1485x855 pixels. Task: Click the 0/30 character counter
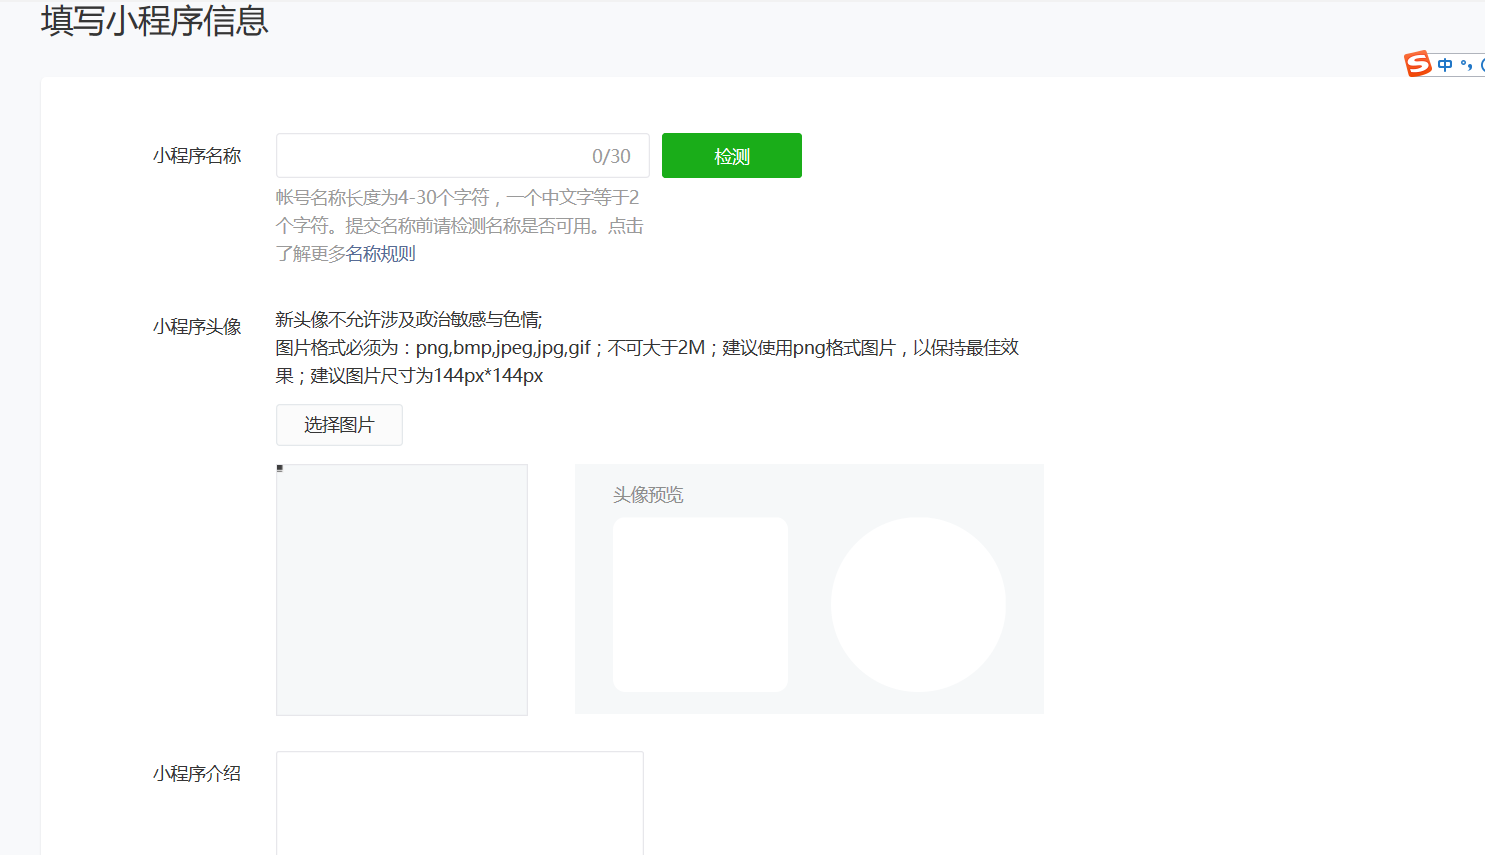coord(611,157)
